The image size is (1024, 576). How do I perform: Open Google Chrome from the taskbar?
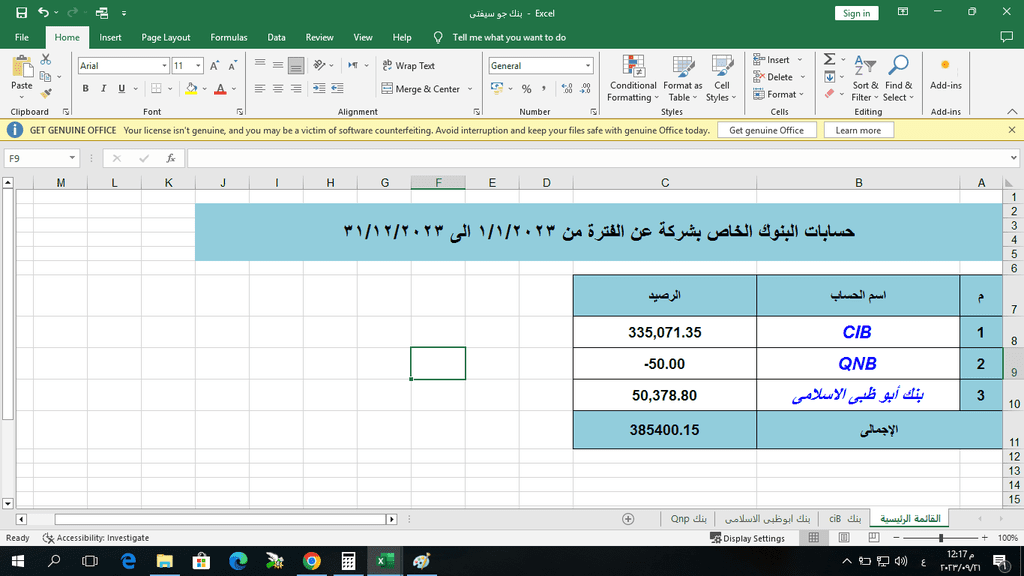tap(312, 561)
